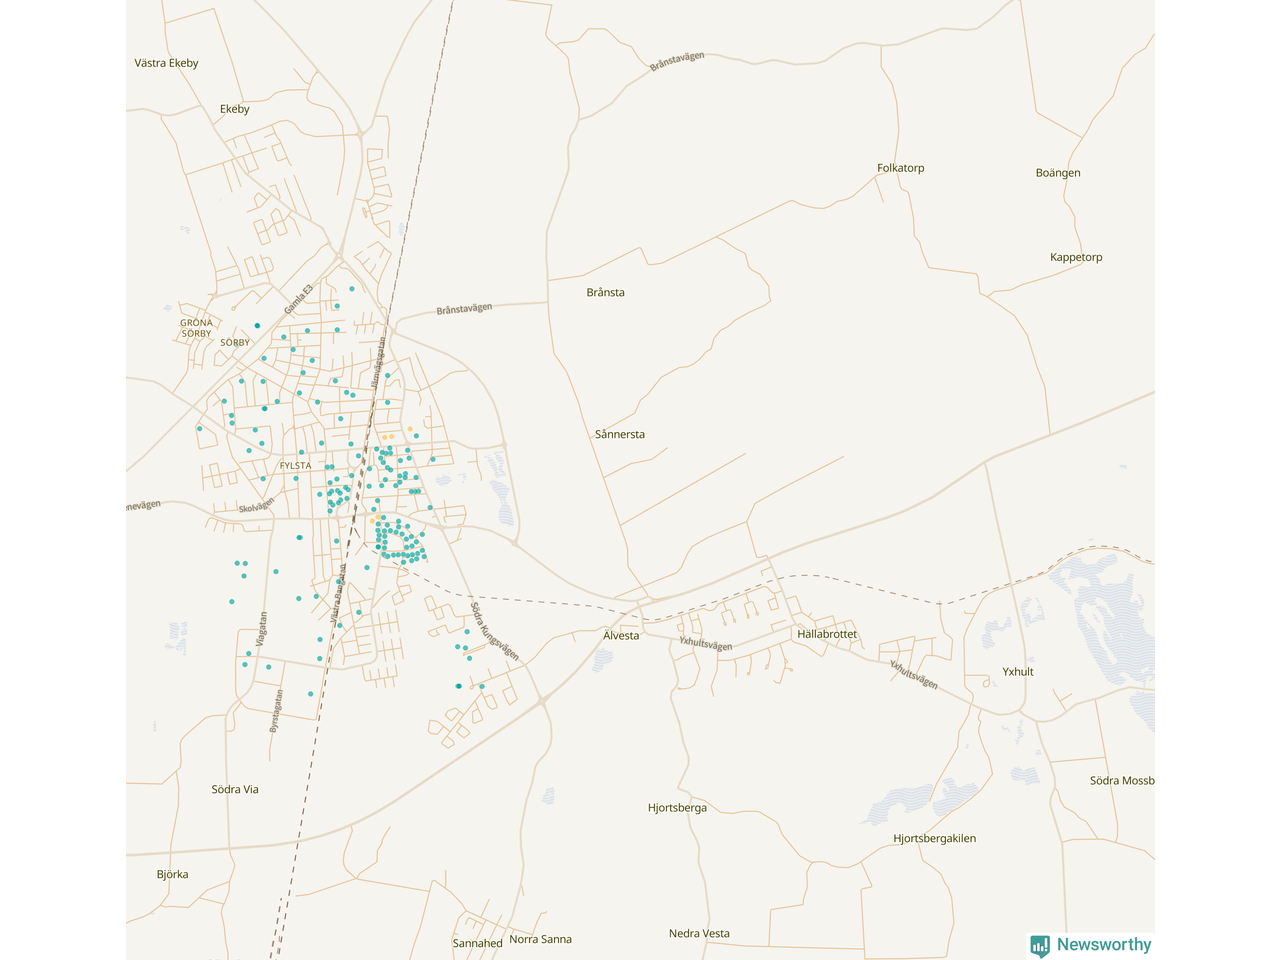The height and width of the screenshot is (960, 1280).
Task: Click the Hällabrottet town label
Action: pos(826,635)
